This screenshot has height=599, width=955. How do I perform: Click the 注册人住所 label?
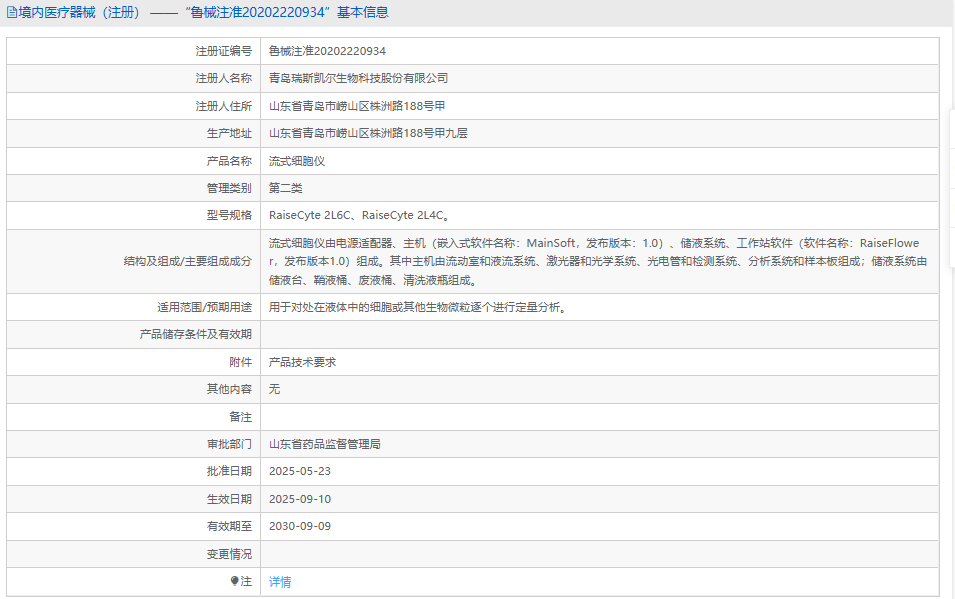click(224, 106)
